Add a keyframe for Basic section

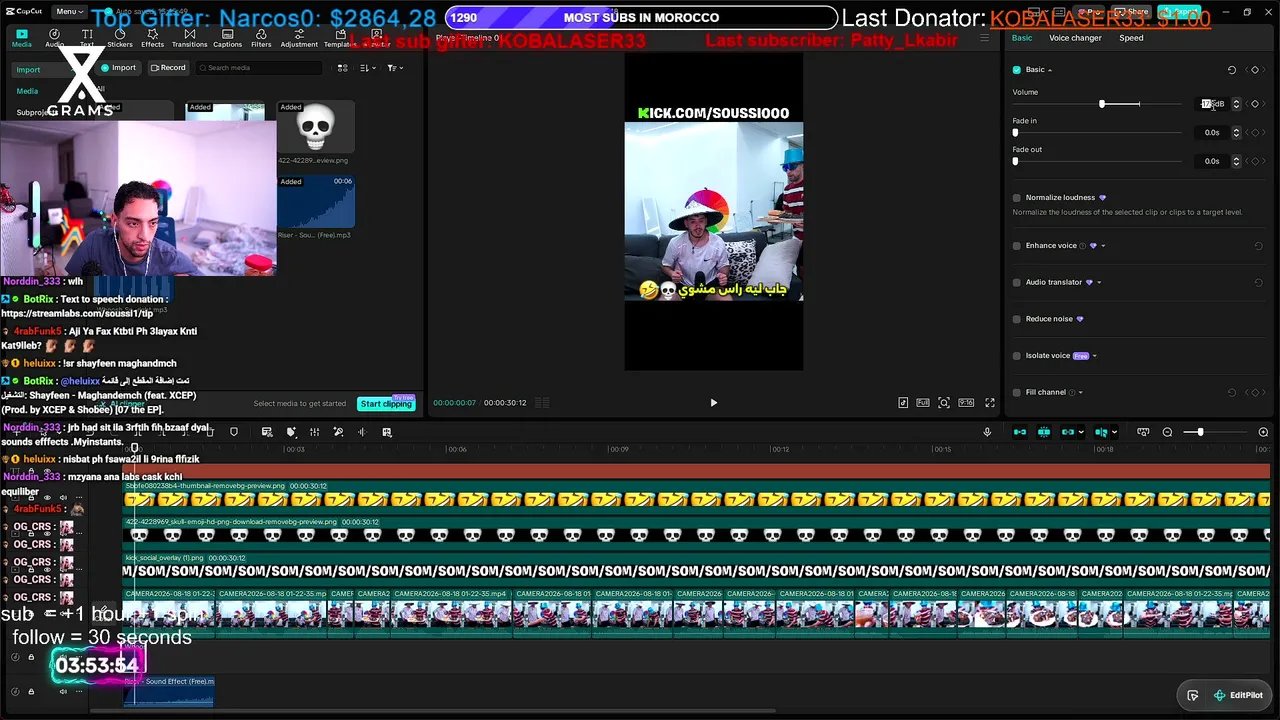1255,70
